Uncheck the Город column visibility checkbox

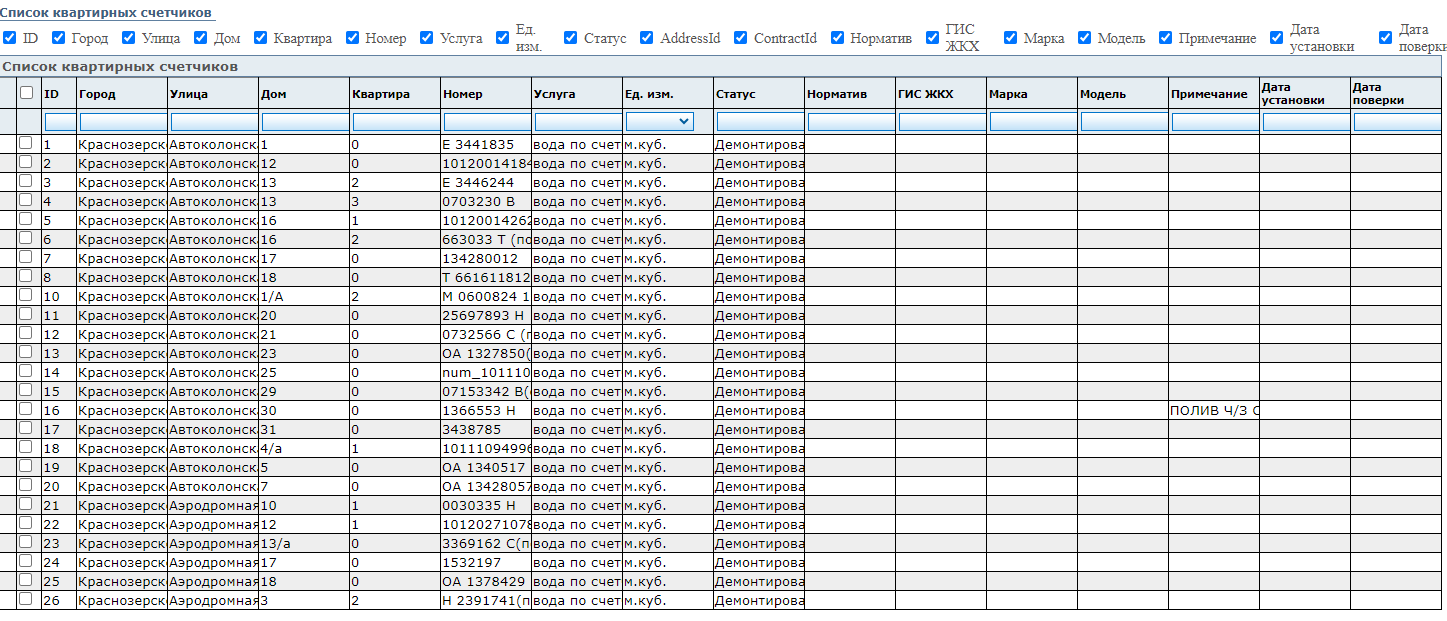coord(58,38)
